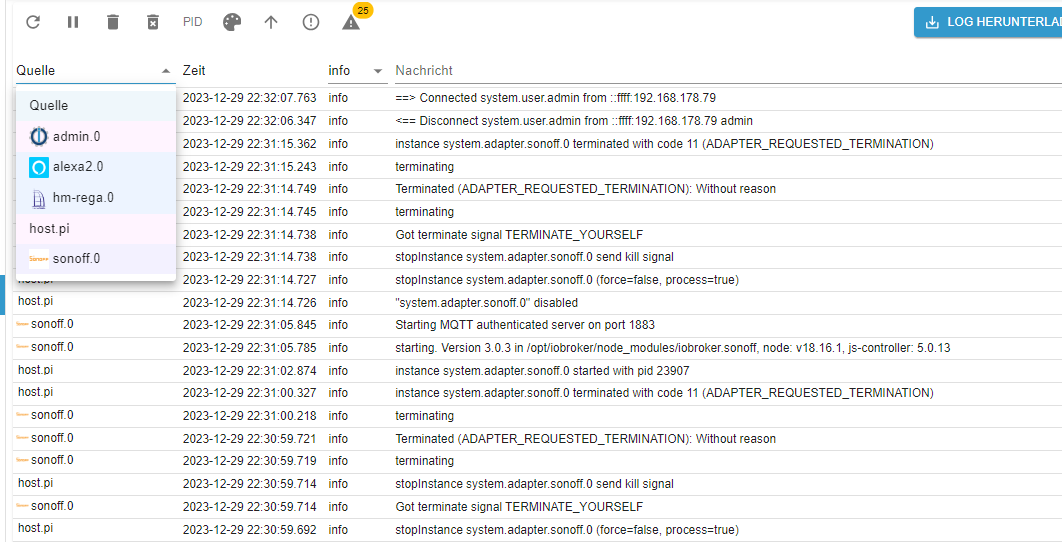Toggle the PID column display
Image resolution: width=1062 pixels, height=542 pixels.
pos(193,22)
